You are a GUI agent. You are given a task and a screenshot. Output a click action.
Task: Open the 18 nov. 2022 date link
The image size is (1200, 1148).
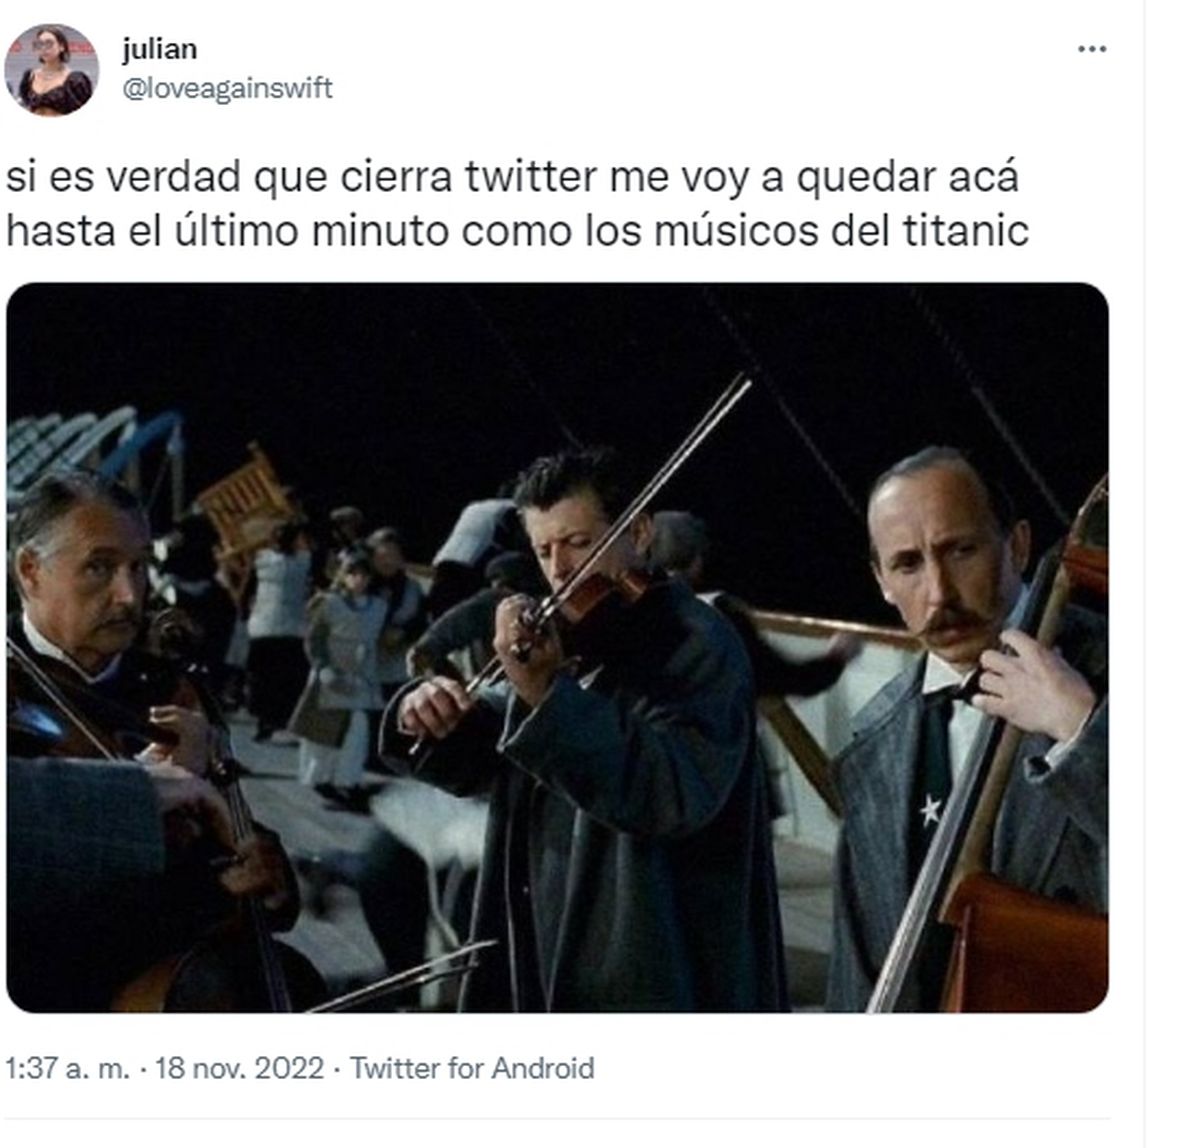(x=240, y=1068)
